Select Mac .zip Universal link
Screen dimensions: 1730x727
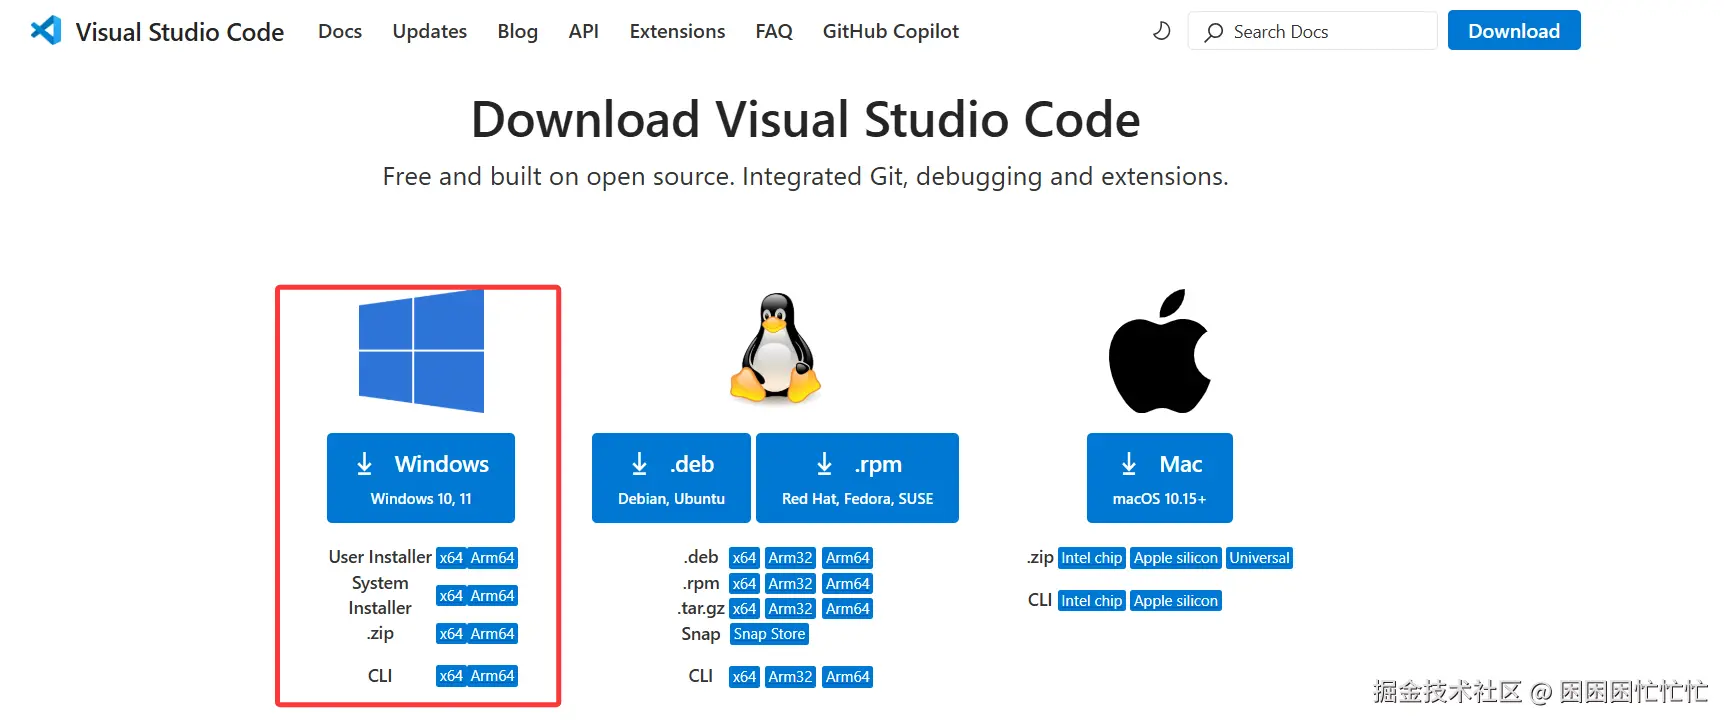pyautogui.click(x=1260, y=558)
